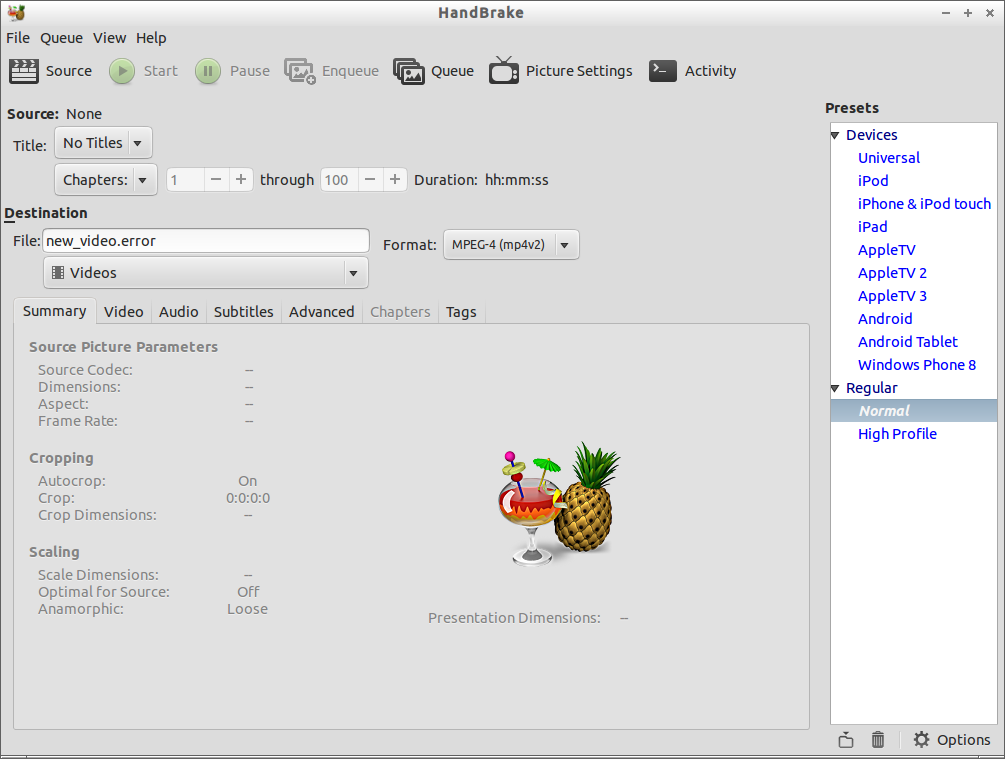The height and width of the screenshot is (759, 1005).
Task: Click the start chapter number field
Action: 185,179
